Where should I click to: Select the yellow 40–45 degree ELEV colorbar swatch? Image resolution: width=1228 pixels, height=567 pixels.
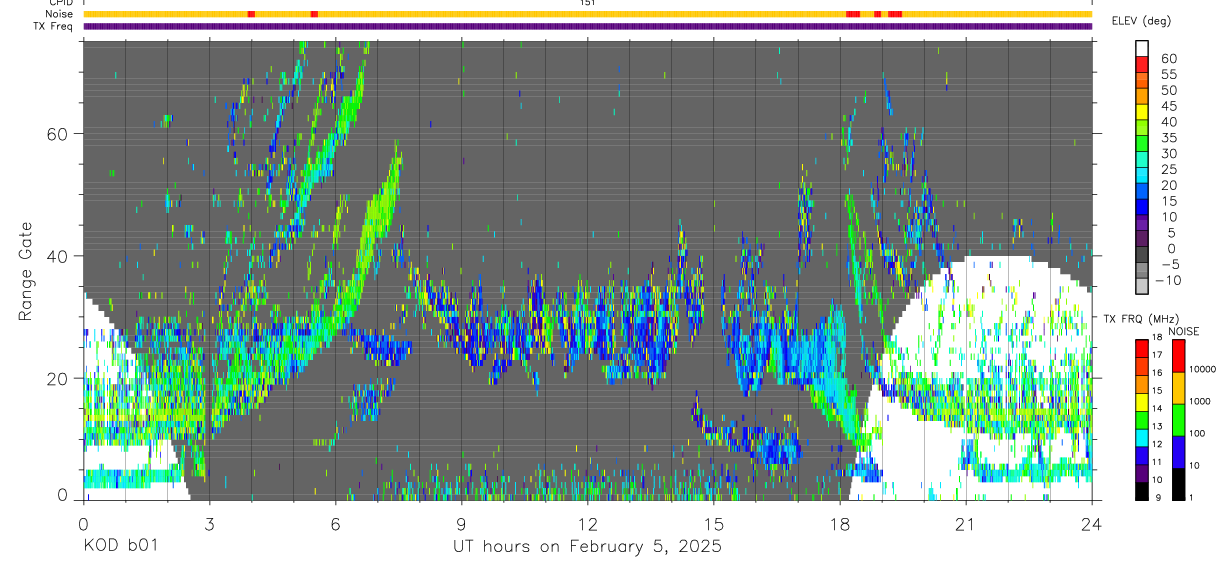[1142, 113]
